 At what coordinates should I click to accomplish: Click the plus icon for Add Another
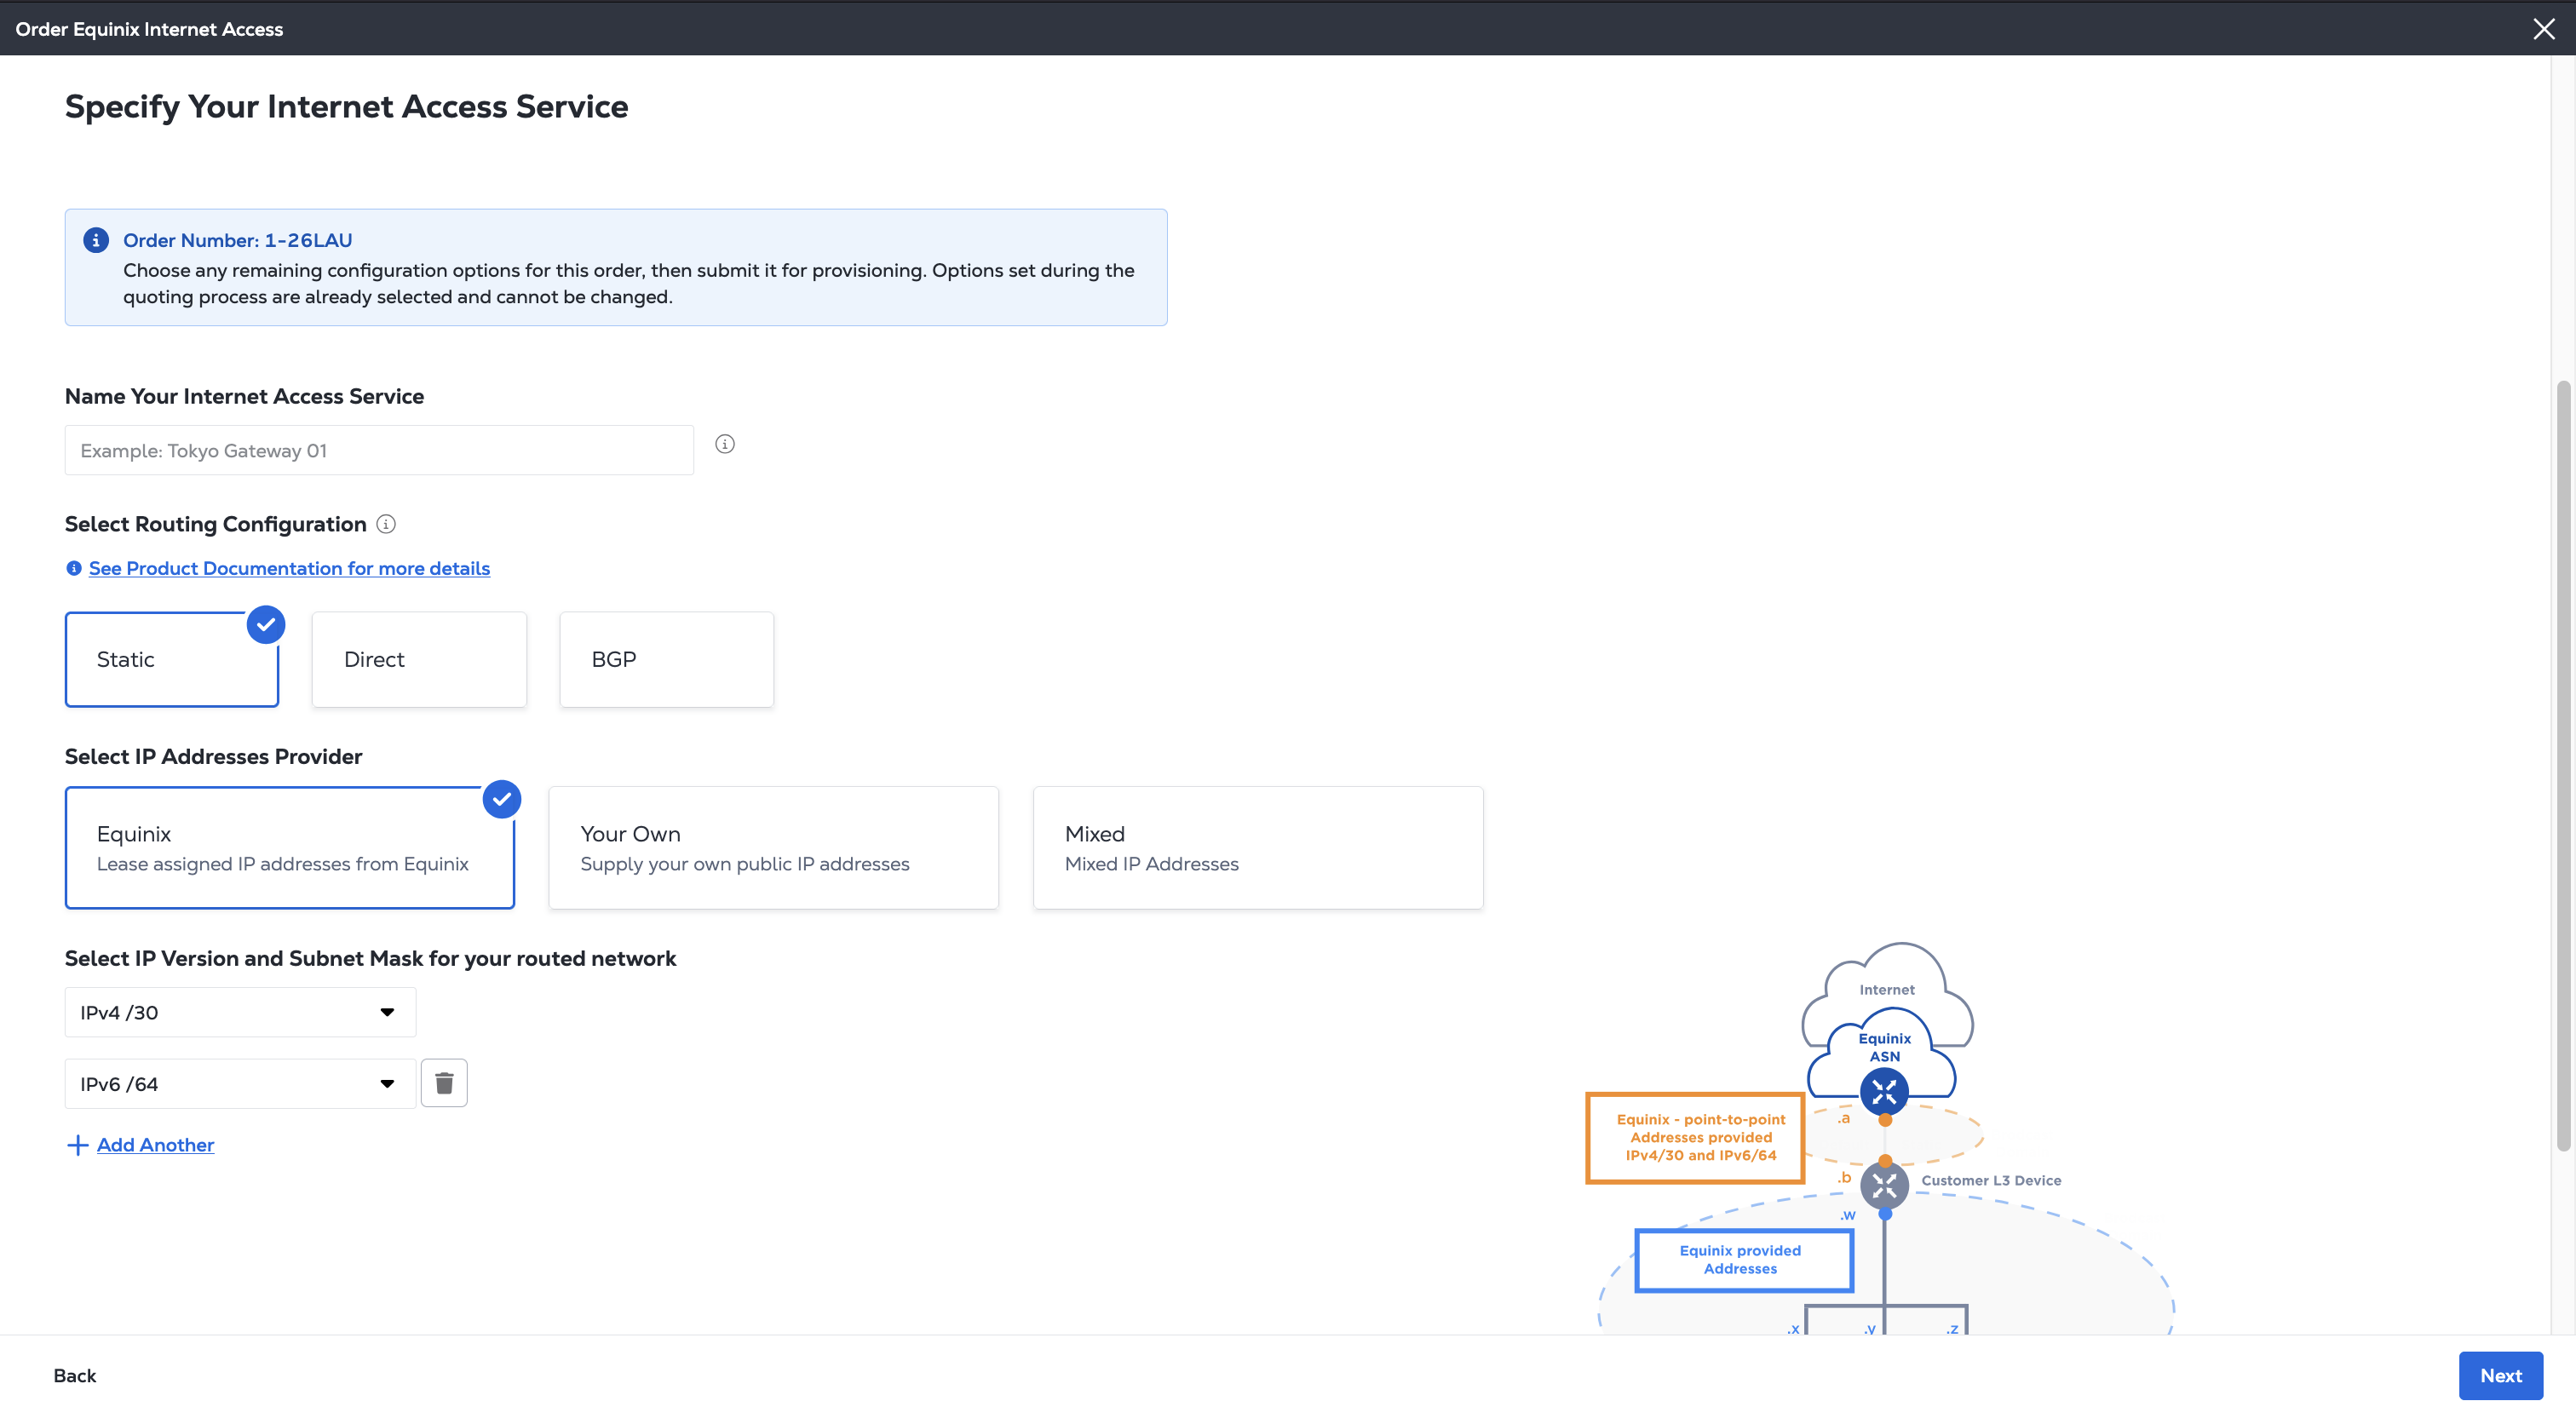tap(77, 1145)
